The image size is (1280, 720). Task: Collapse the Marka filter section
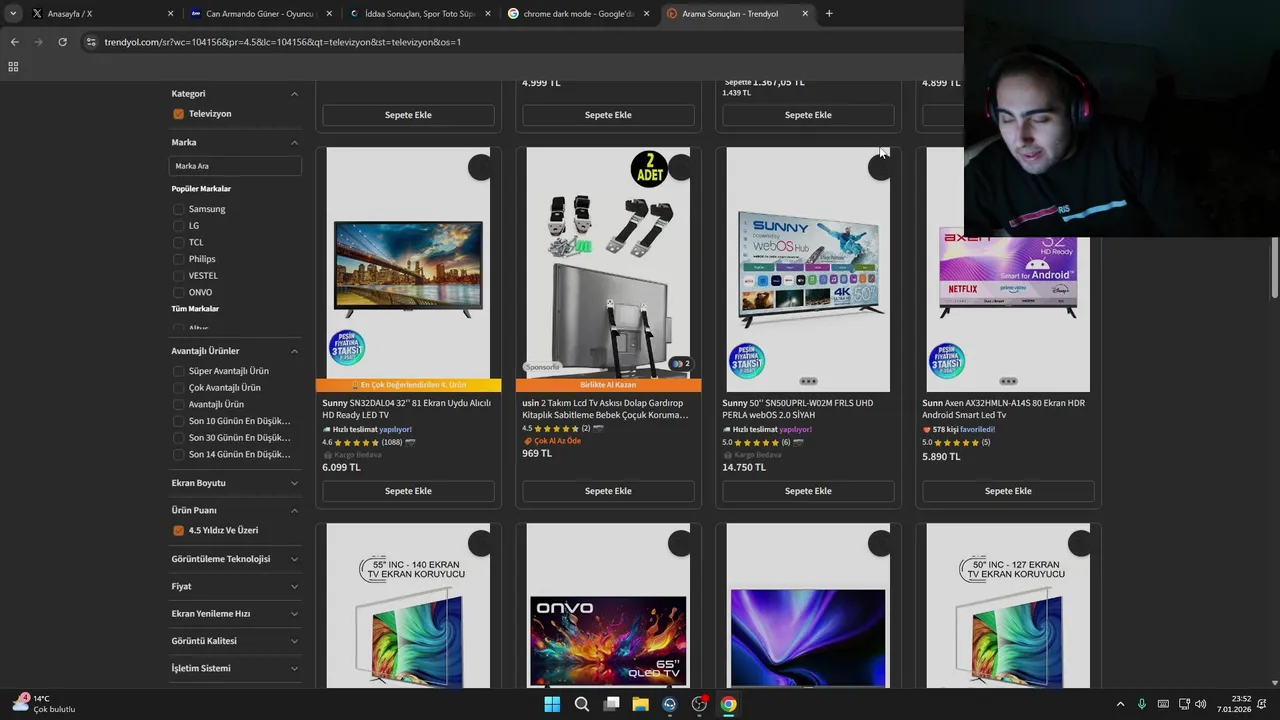click(x=294, y=143)
